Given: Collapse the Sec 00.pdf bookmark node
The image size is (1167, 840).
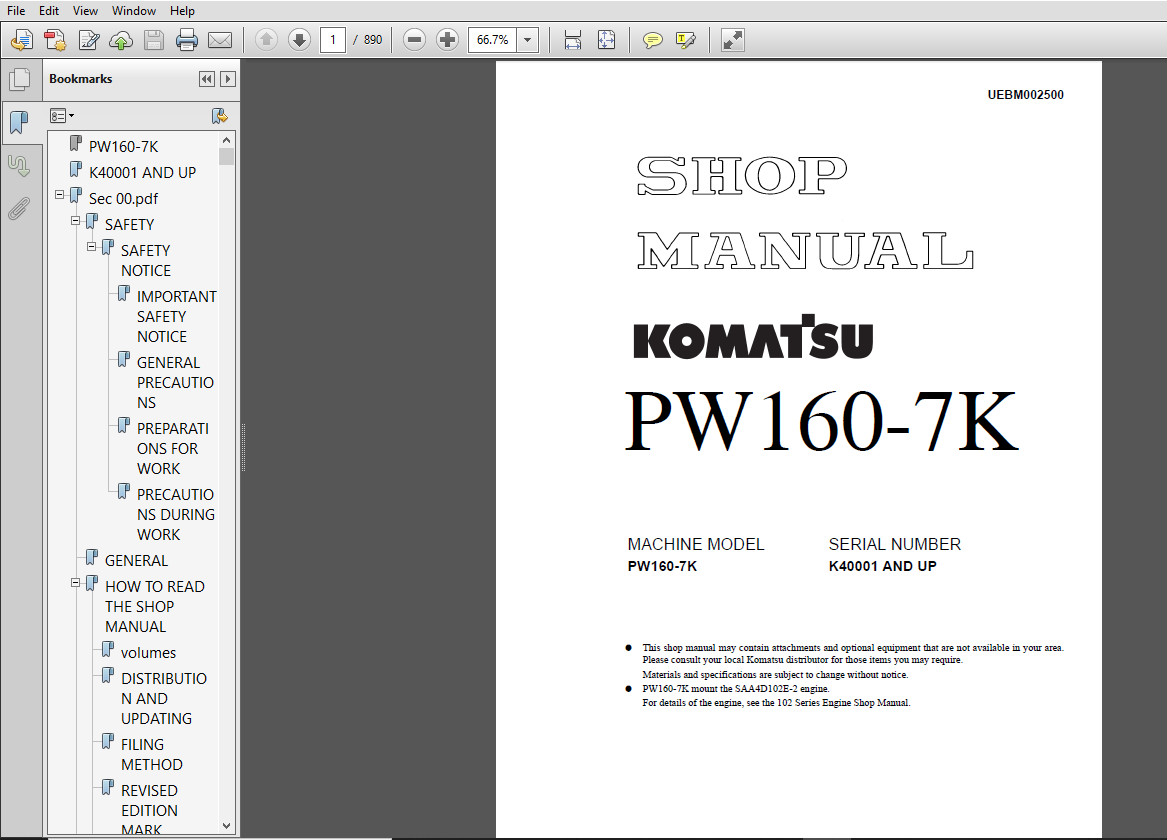Looking at the screenshot, I should tap(60, 195).
